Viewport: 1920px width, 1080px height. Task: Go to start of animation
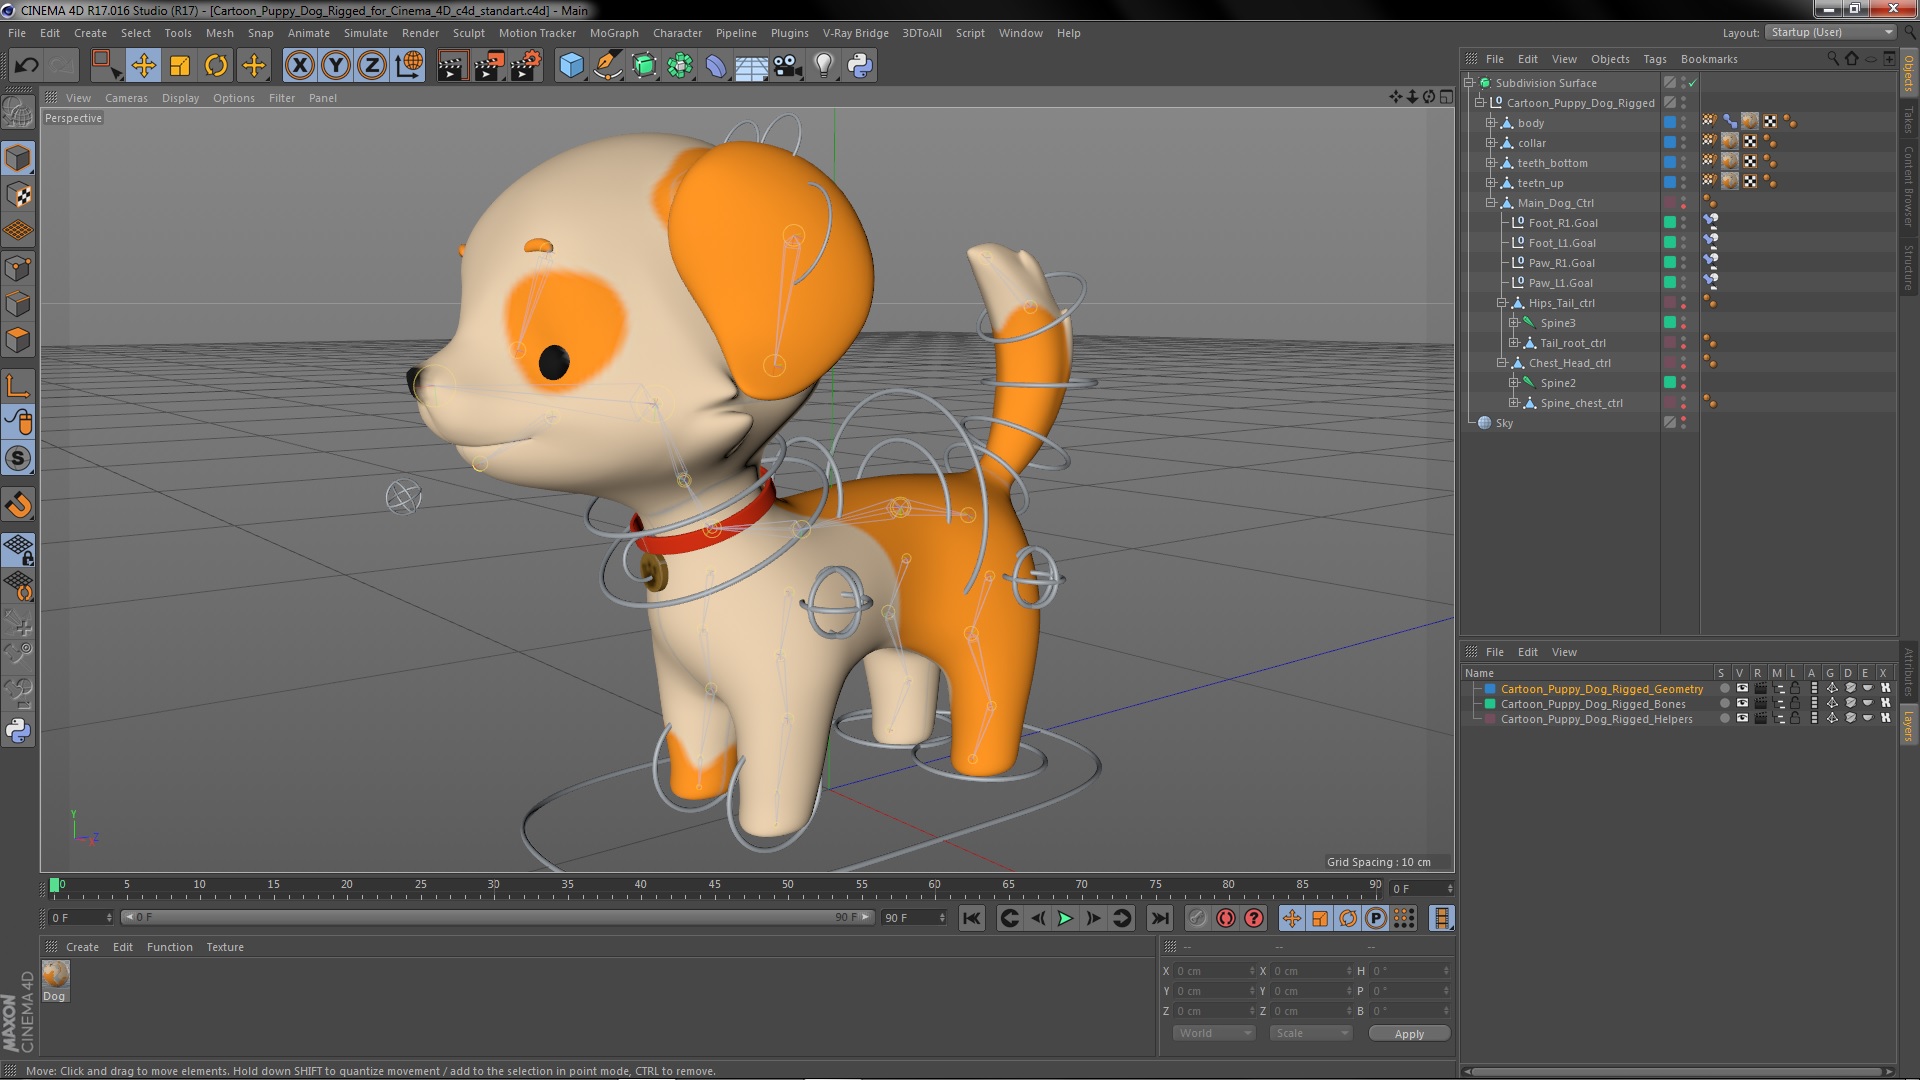971,918
